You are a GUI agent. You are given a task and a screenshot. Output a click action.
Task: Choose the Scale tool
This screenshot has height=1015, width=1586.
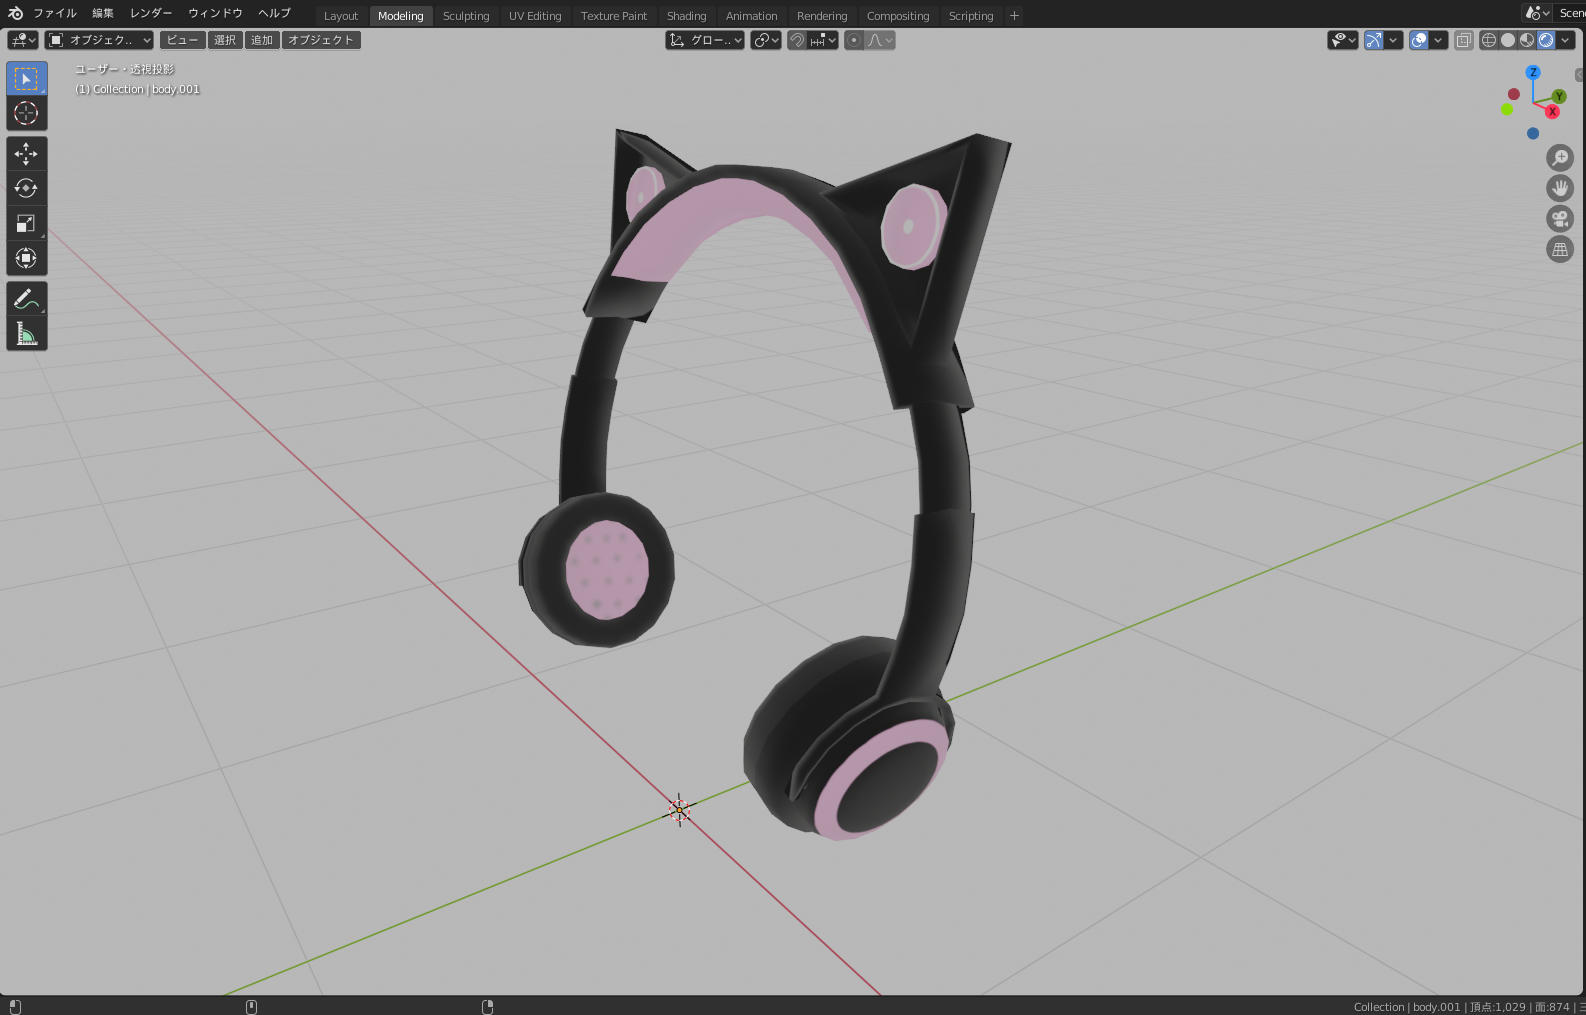[26, 223]
